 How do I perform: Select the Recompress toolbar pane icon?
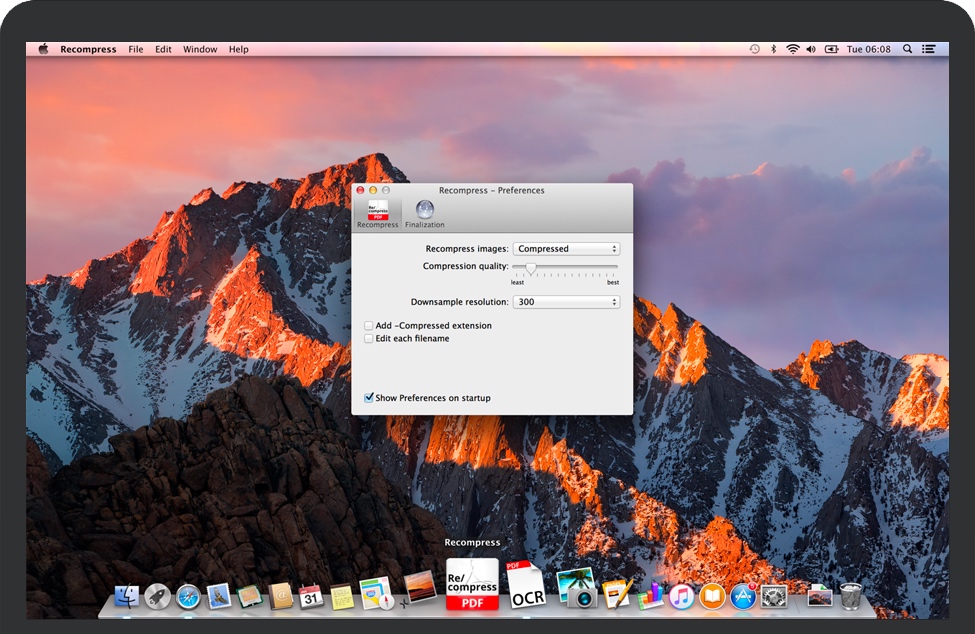coord(378,214)
